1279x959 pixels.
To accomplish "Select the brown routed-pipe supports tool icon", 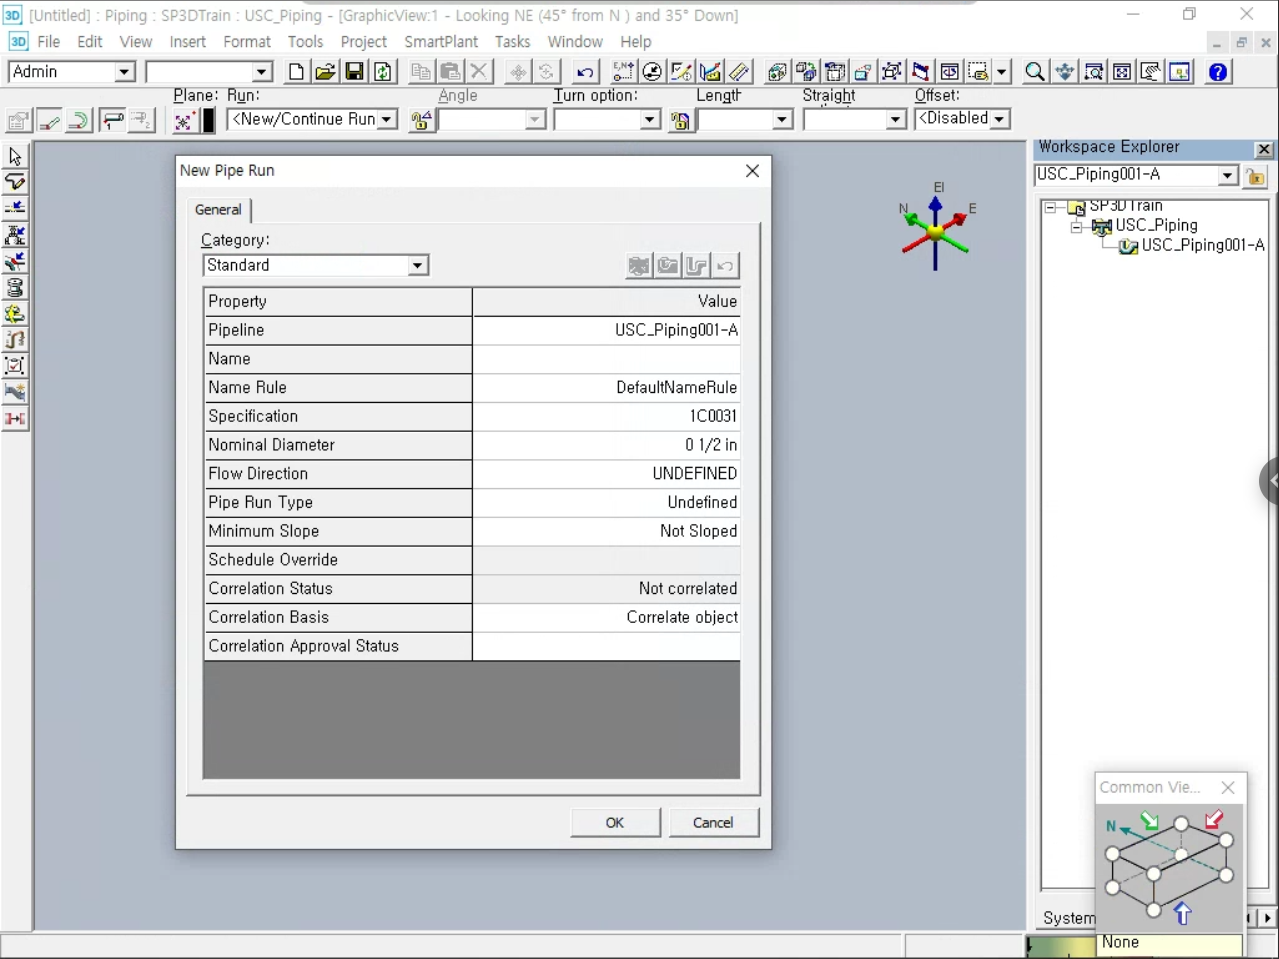I will pyautogui.click(x=15, y=340).
